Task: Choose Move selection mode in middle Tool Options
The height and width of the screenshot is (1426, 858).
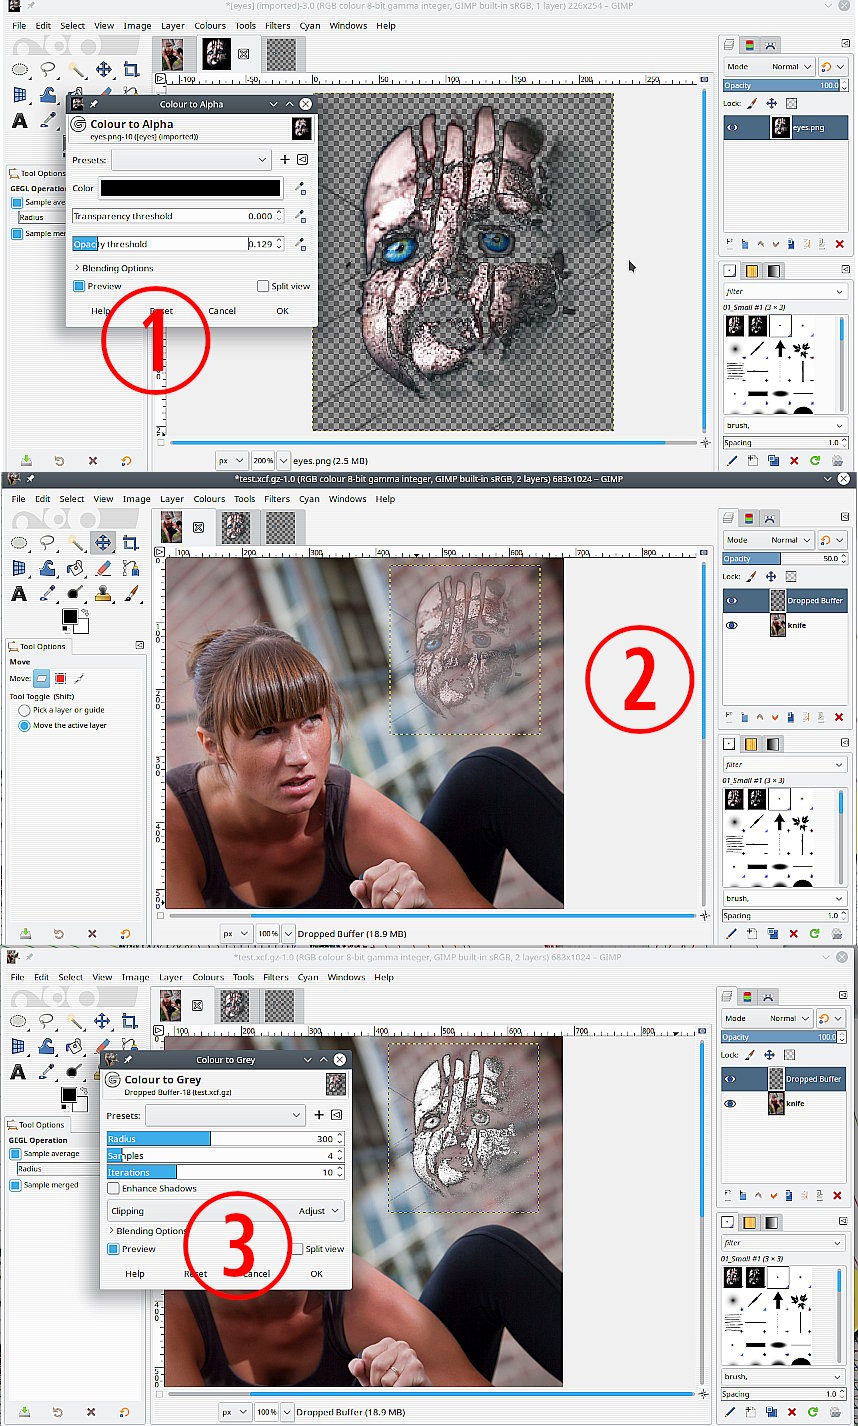Action: click(x=60, y=678)
